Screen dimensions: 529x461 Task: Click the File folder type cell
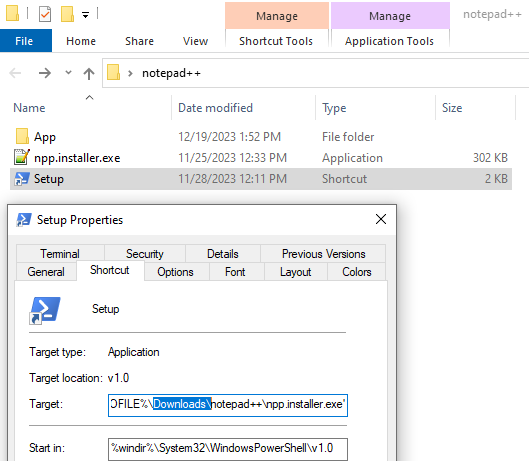[348, 137]
